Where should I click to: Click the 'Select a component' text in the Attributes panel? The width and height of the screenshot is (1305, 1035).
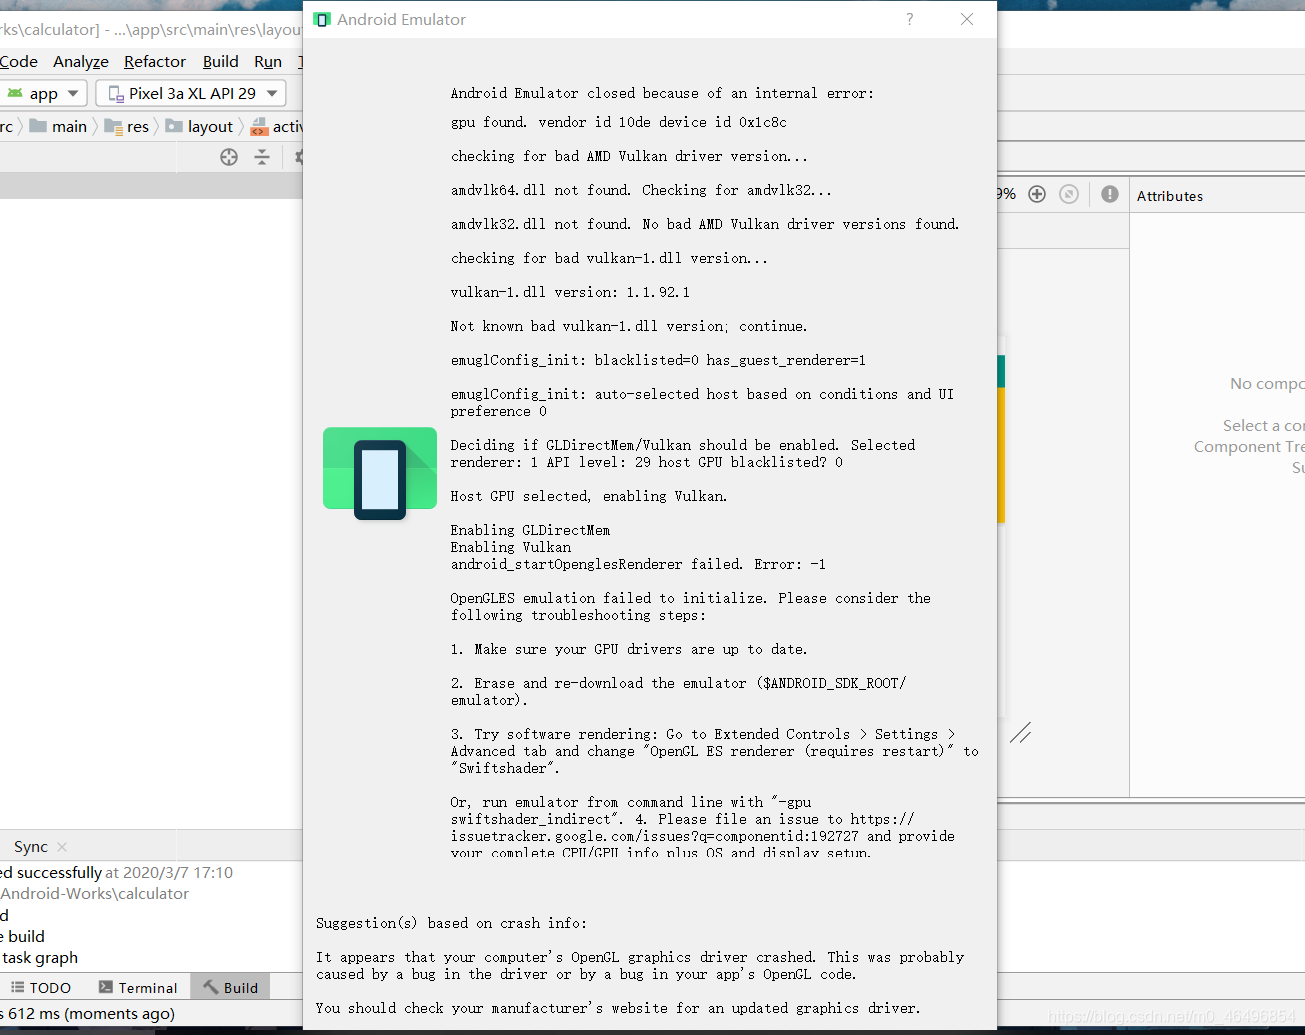(x=1264, y=425)
